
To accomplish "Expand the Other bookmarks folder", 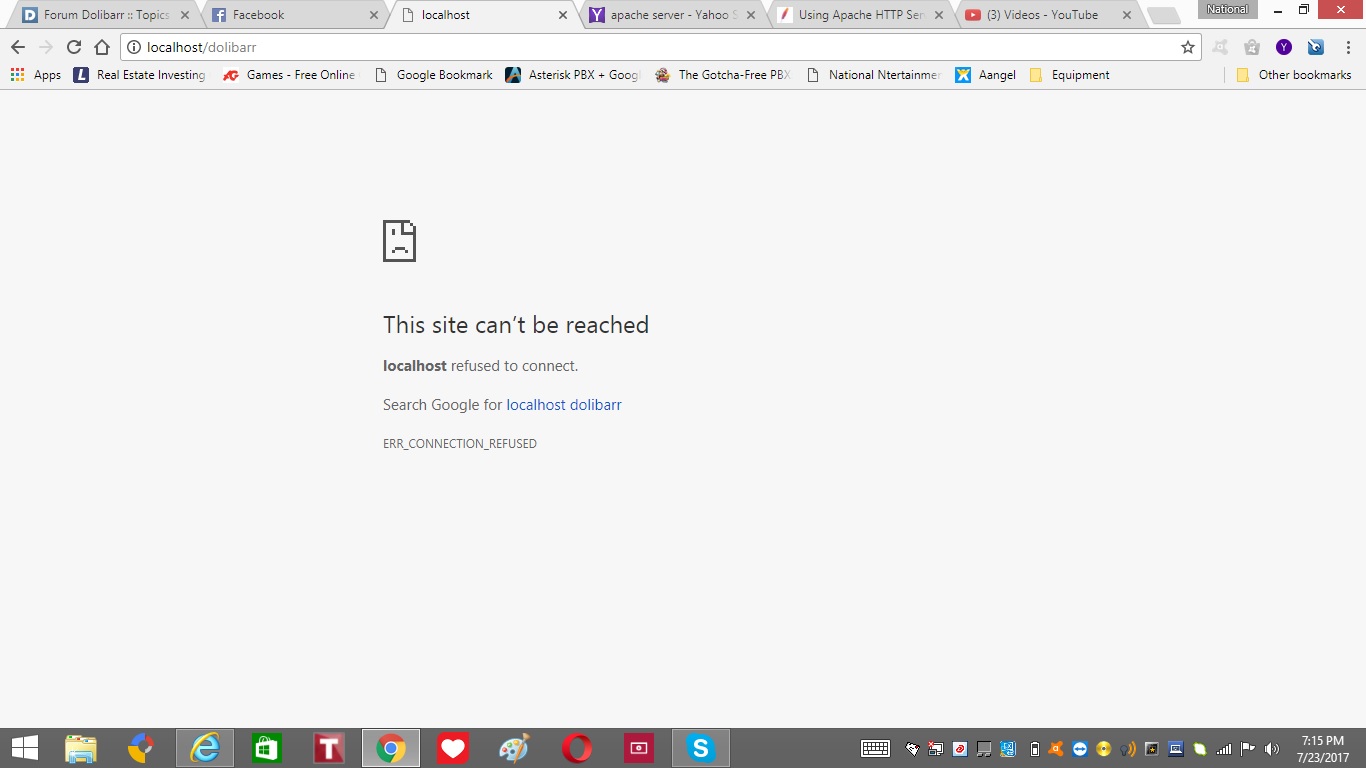I will pyautogui.click(x=1294, y=75).
